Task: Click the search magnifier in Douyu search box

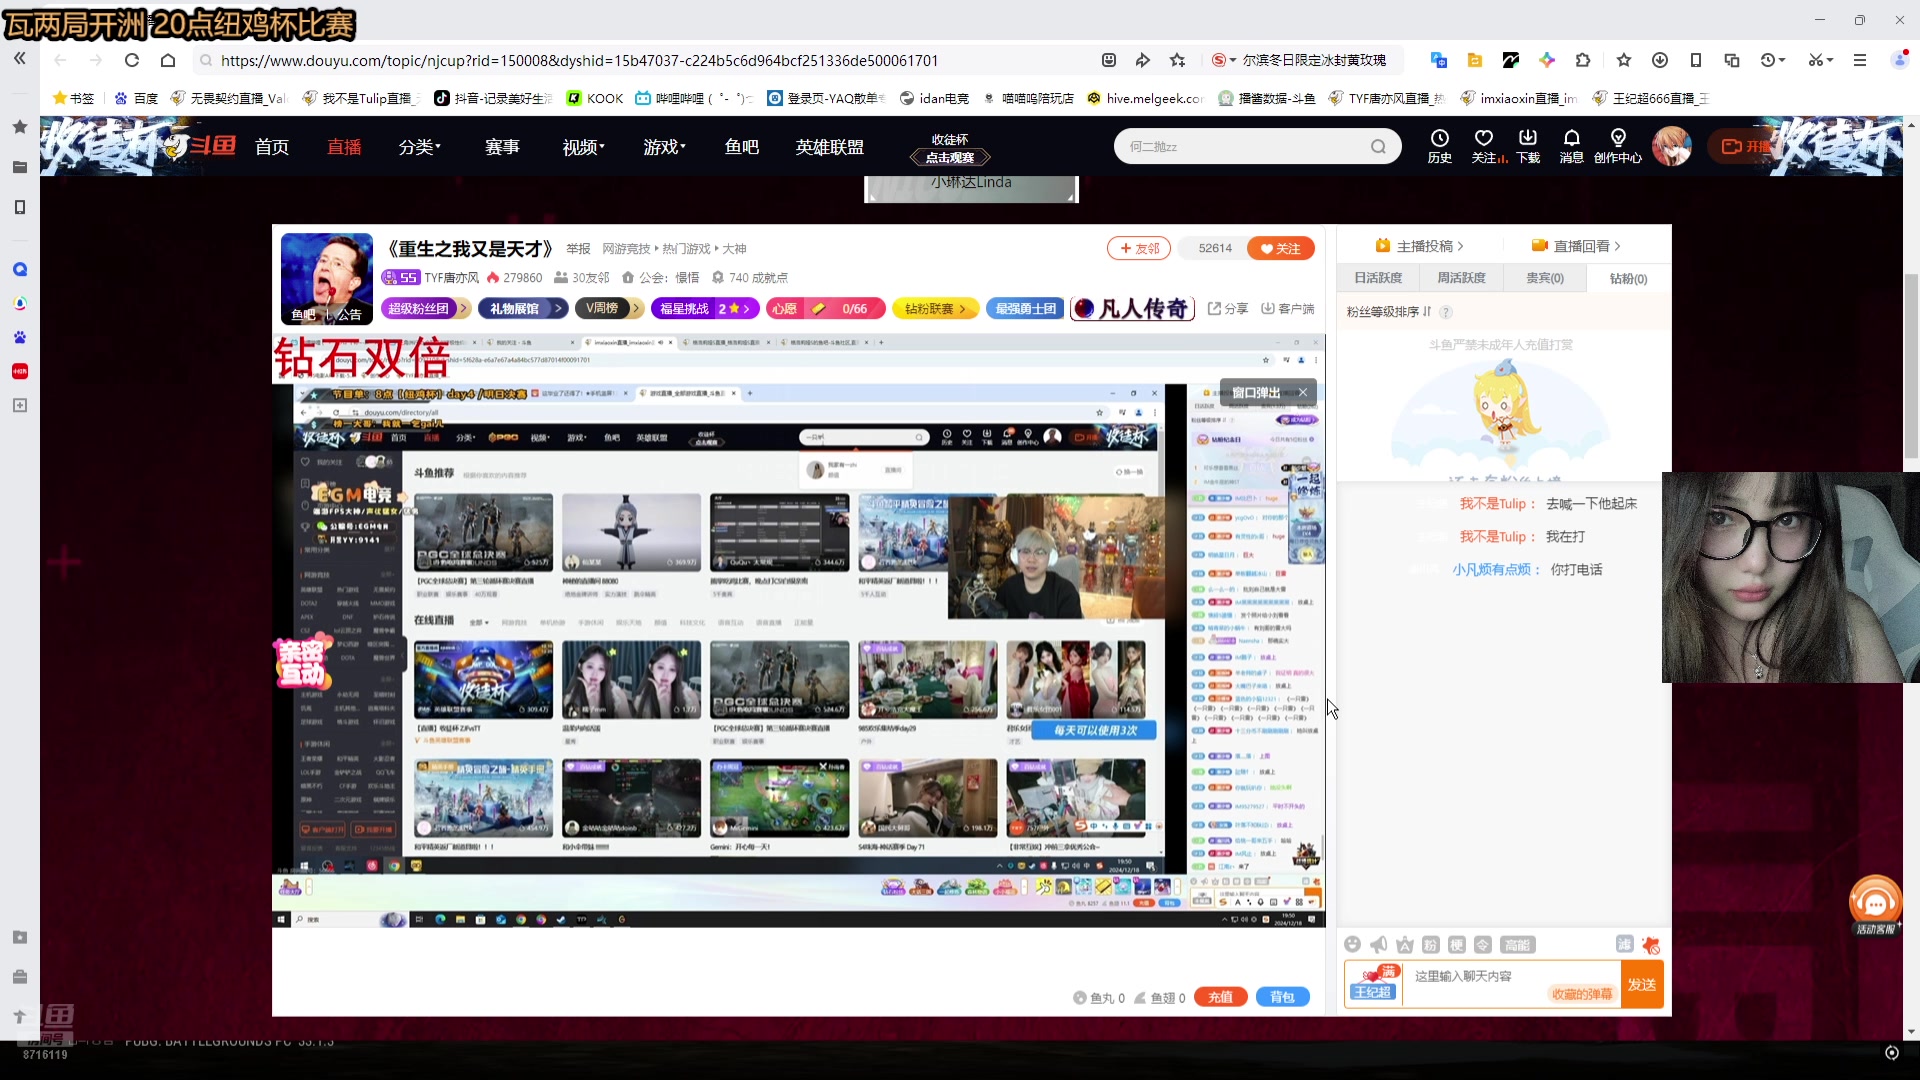Action: click(x=1378, y=147)
